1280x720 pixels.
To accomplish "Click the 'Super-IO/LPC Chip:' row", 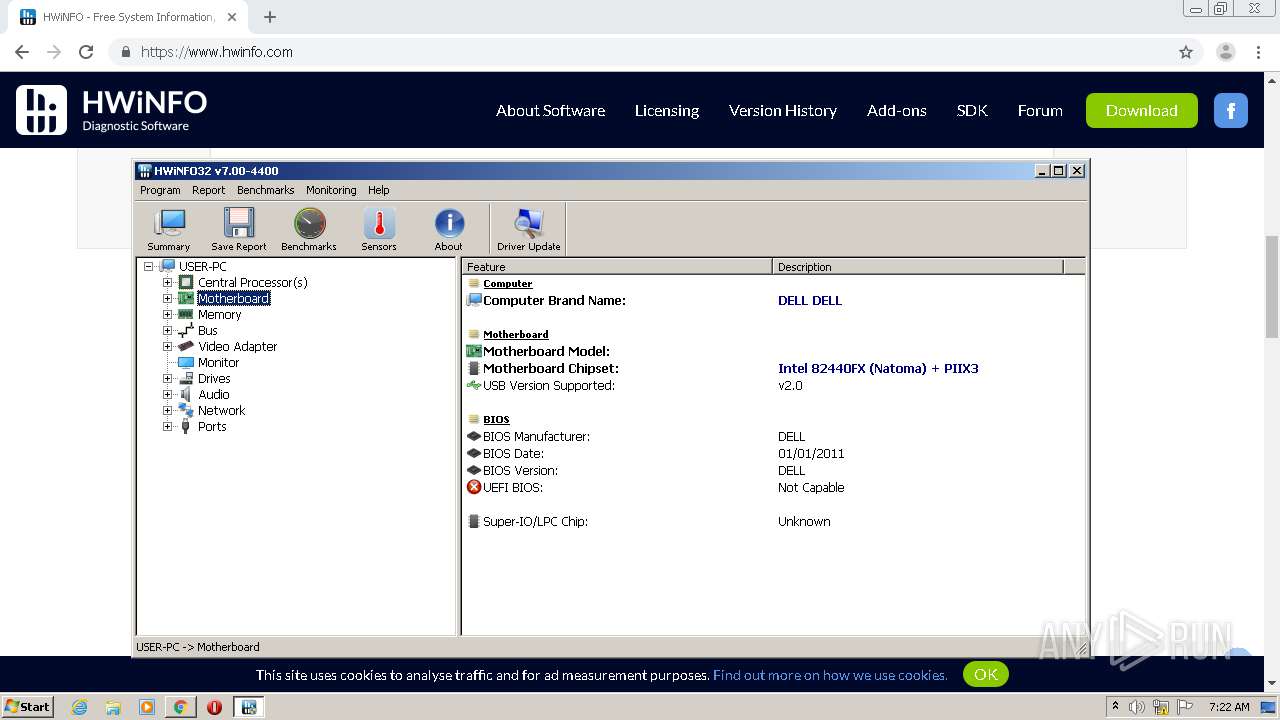I will click(772, 521).
